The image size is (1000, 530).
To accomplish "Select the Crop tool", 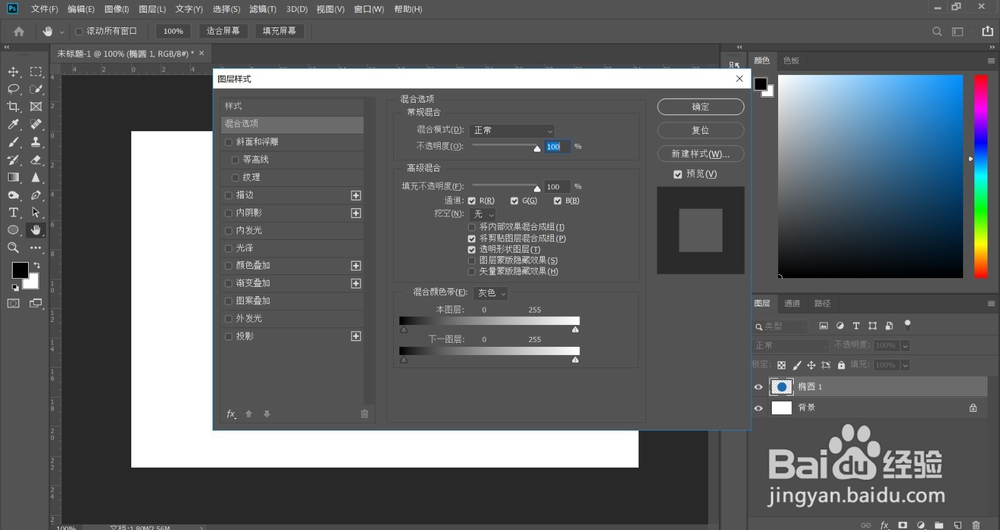I will coord(13,107).
